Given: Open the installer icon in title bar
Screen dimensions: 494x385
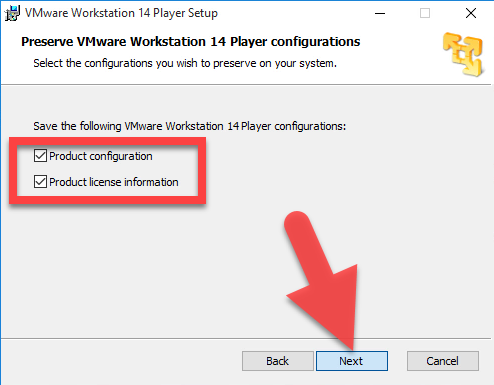Looking at the screenshot, I should click(x=12, y=13).
